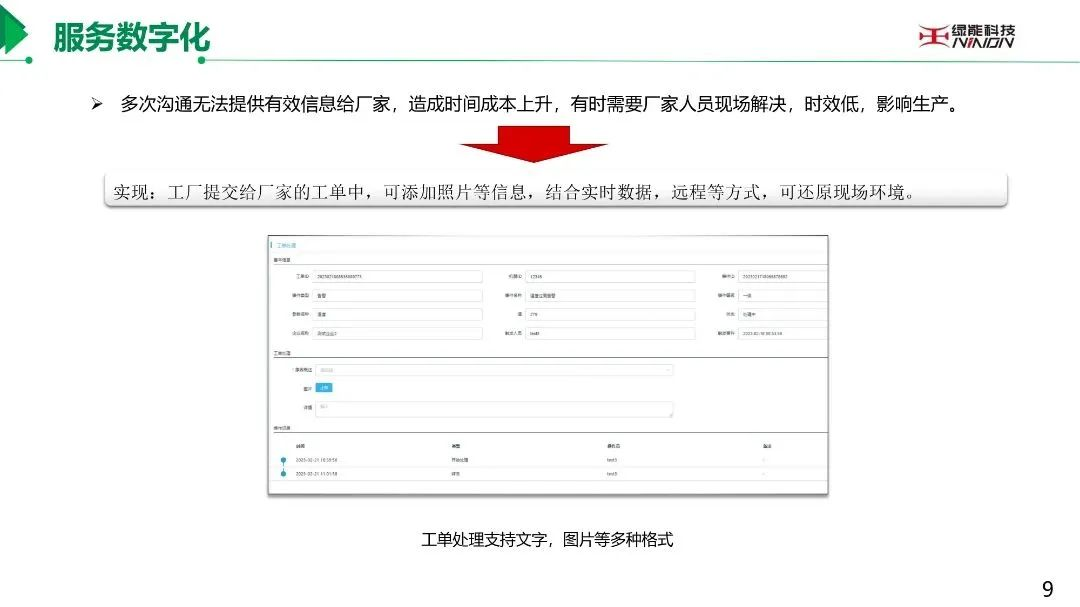Click the work order ID field
1080x607 pixels.
pyautogui.click(x=397, y=277)
